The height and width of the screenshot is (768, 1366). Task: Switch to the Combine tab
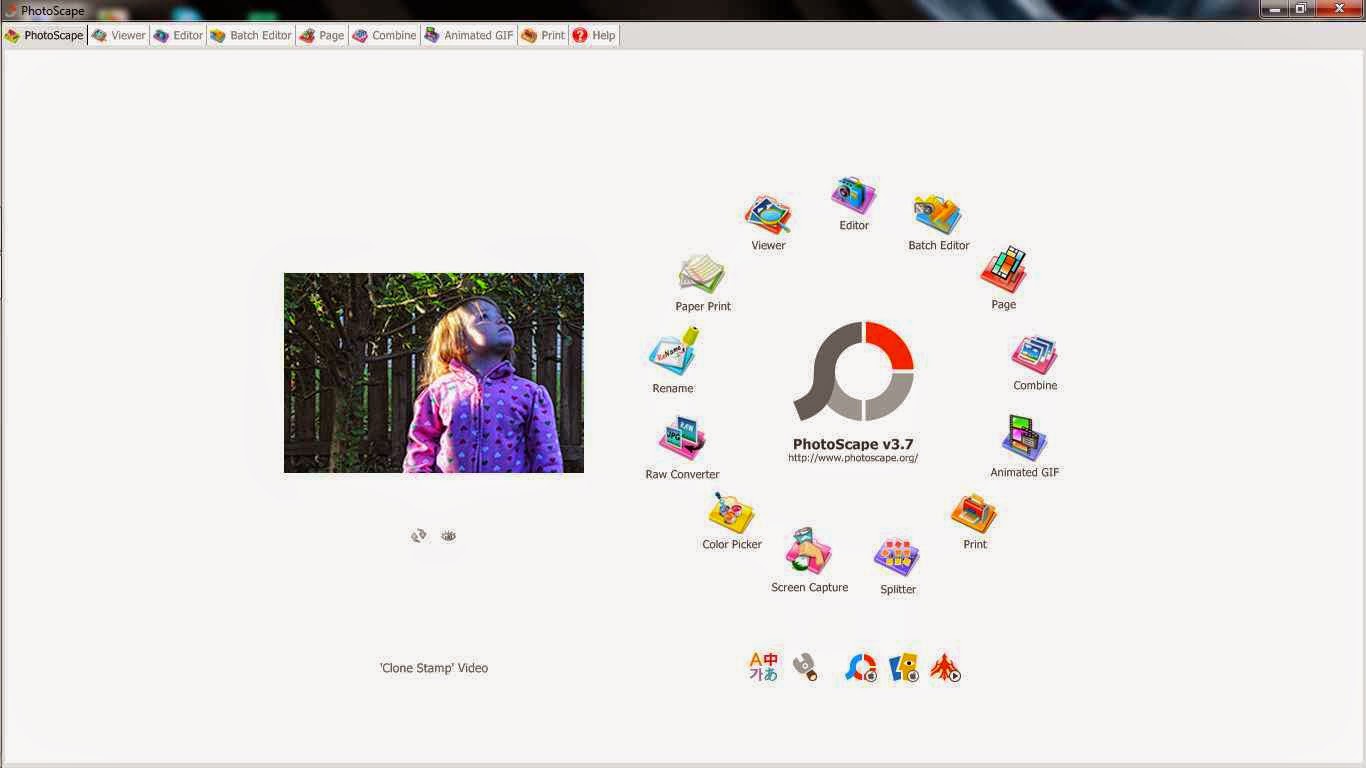(384, 35)
